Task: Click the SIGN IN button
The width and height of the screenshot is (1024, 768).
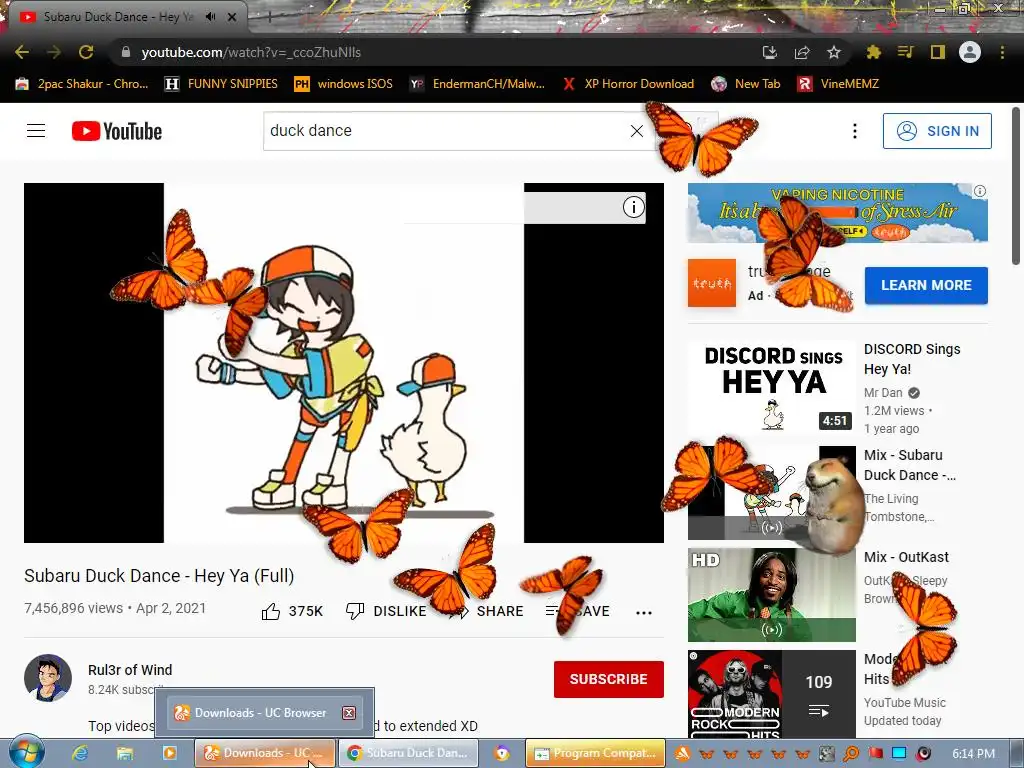Action: (x=937, y=131)
